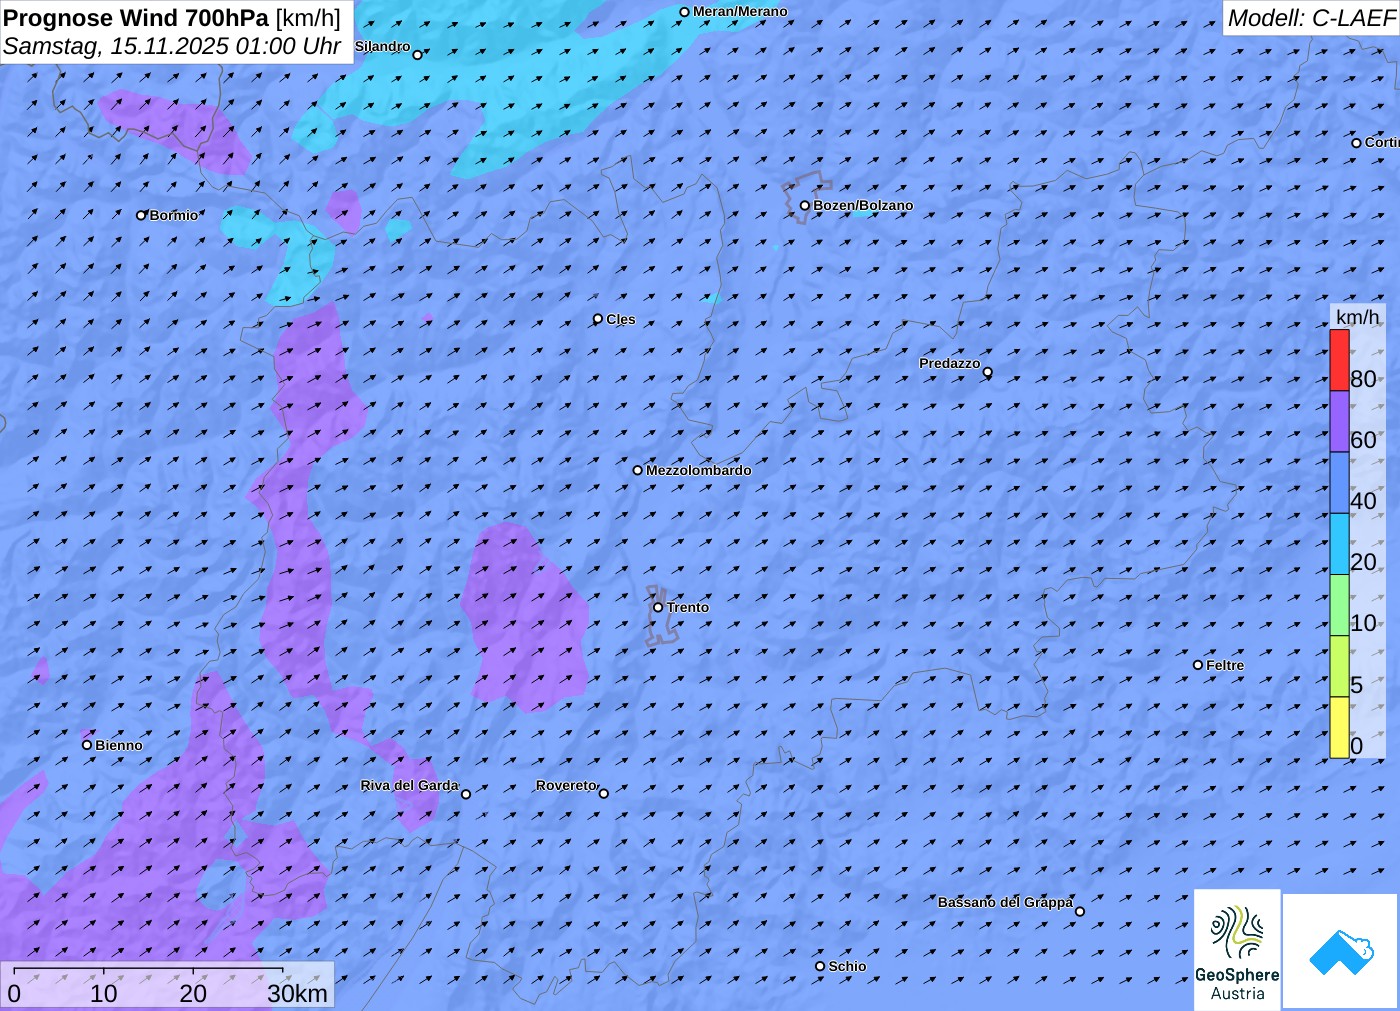Image resolution: width=1400 pixels, height=1011 pixels.
Task: Click the 'Meran/Merano' map label
Action: 740,11
